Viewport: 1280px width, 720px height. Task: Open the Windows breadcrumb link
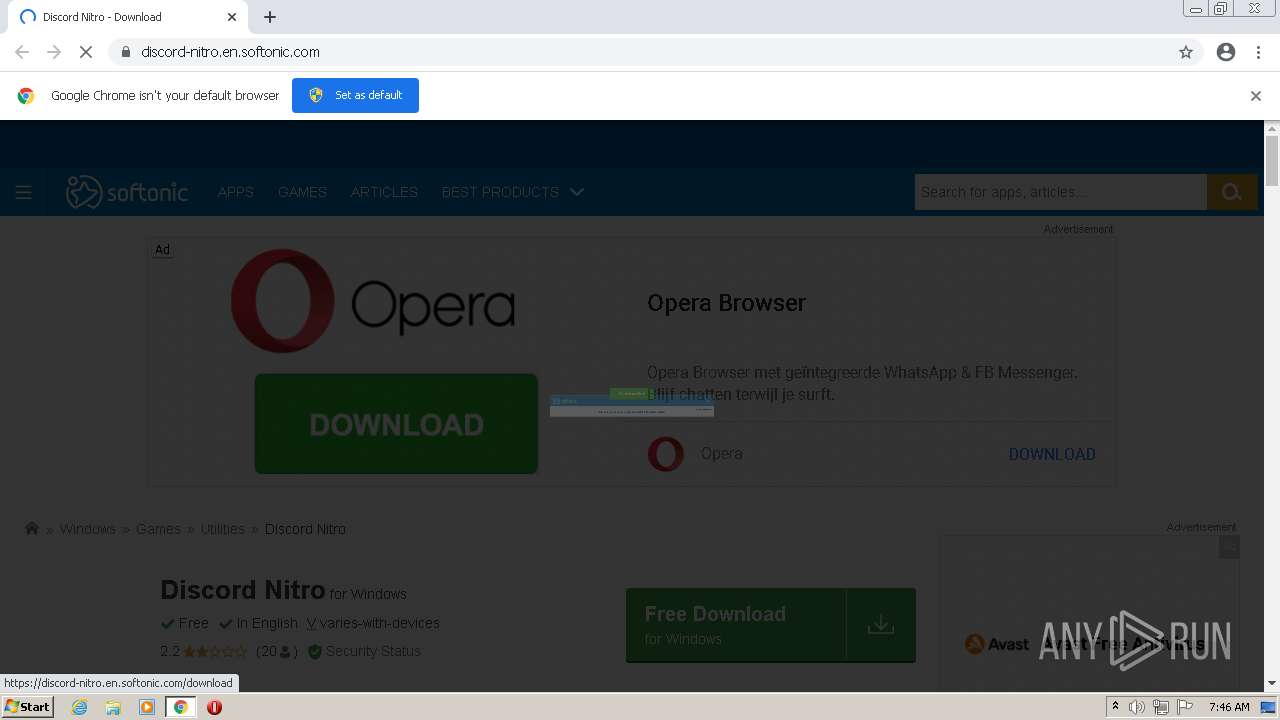pos(88,529)
